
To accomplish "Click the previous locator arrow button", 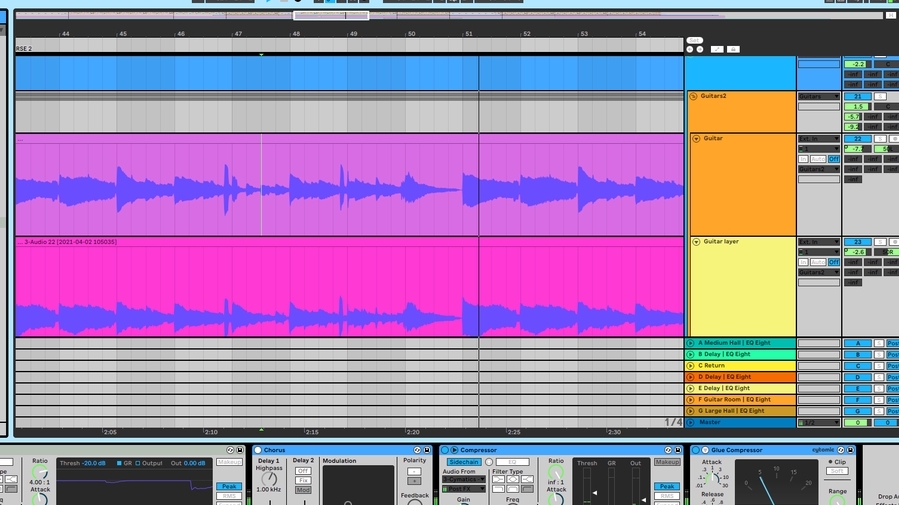I will point(690,49).
